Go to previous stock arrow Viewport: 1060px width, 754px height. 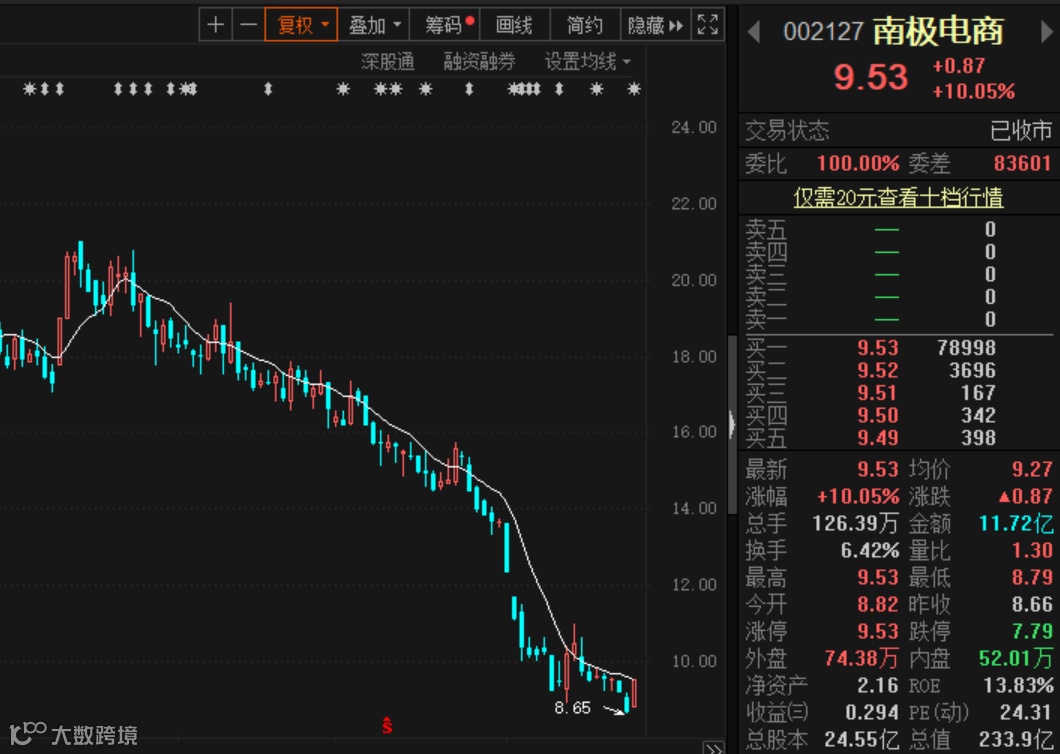point(754,32)
